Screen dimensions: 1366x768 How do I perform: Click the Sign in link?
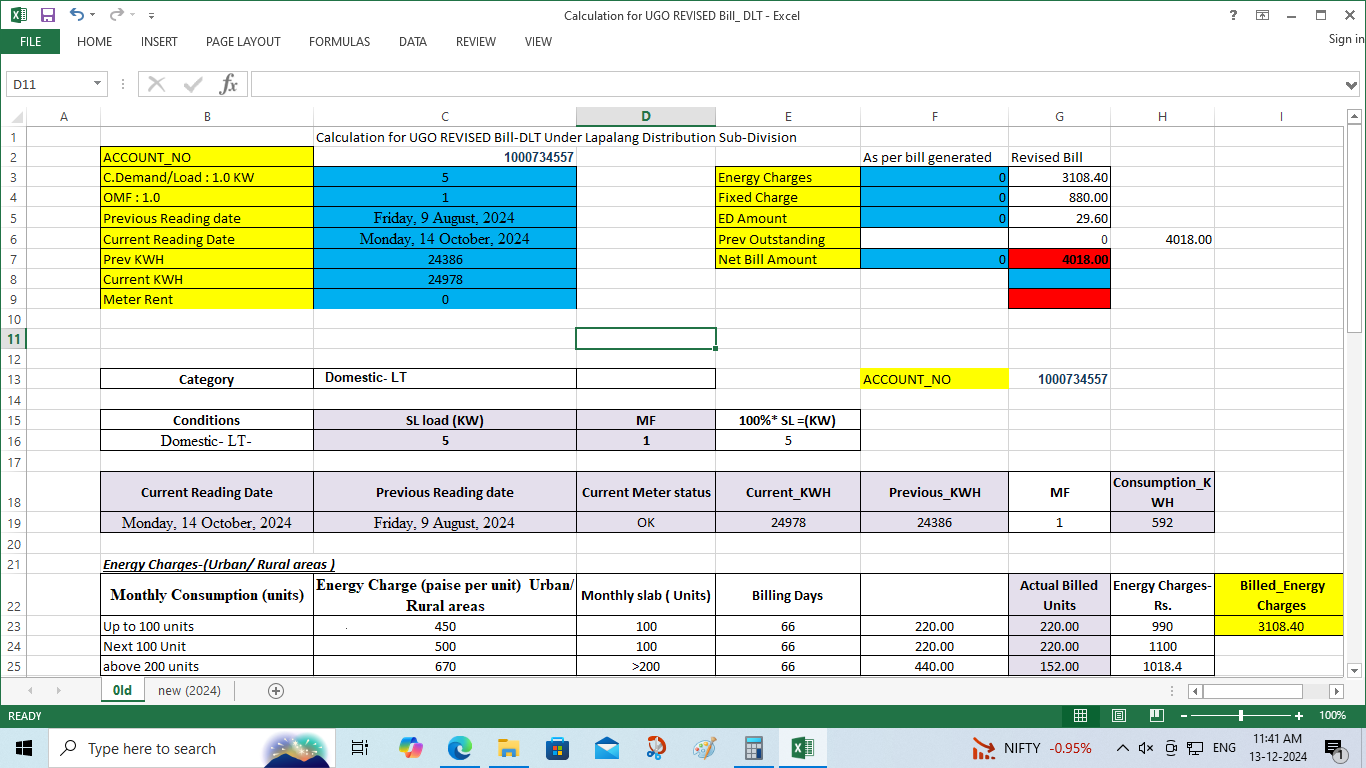pyautogui.click(x=1346, y=39)
